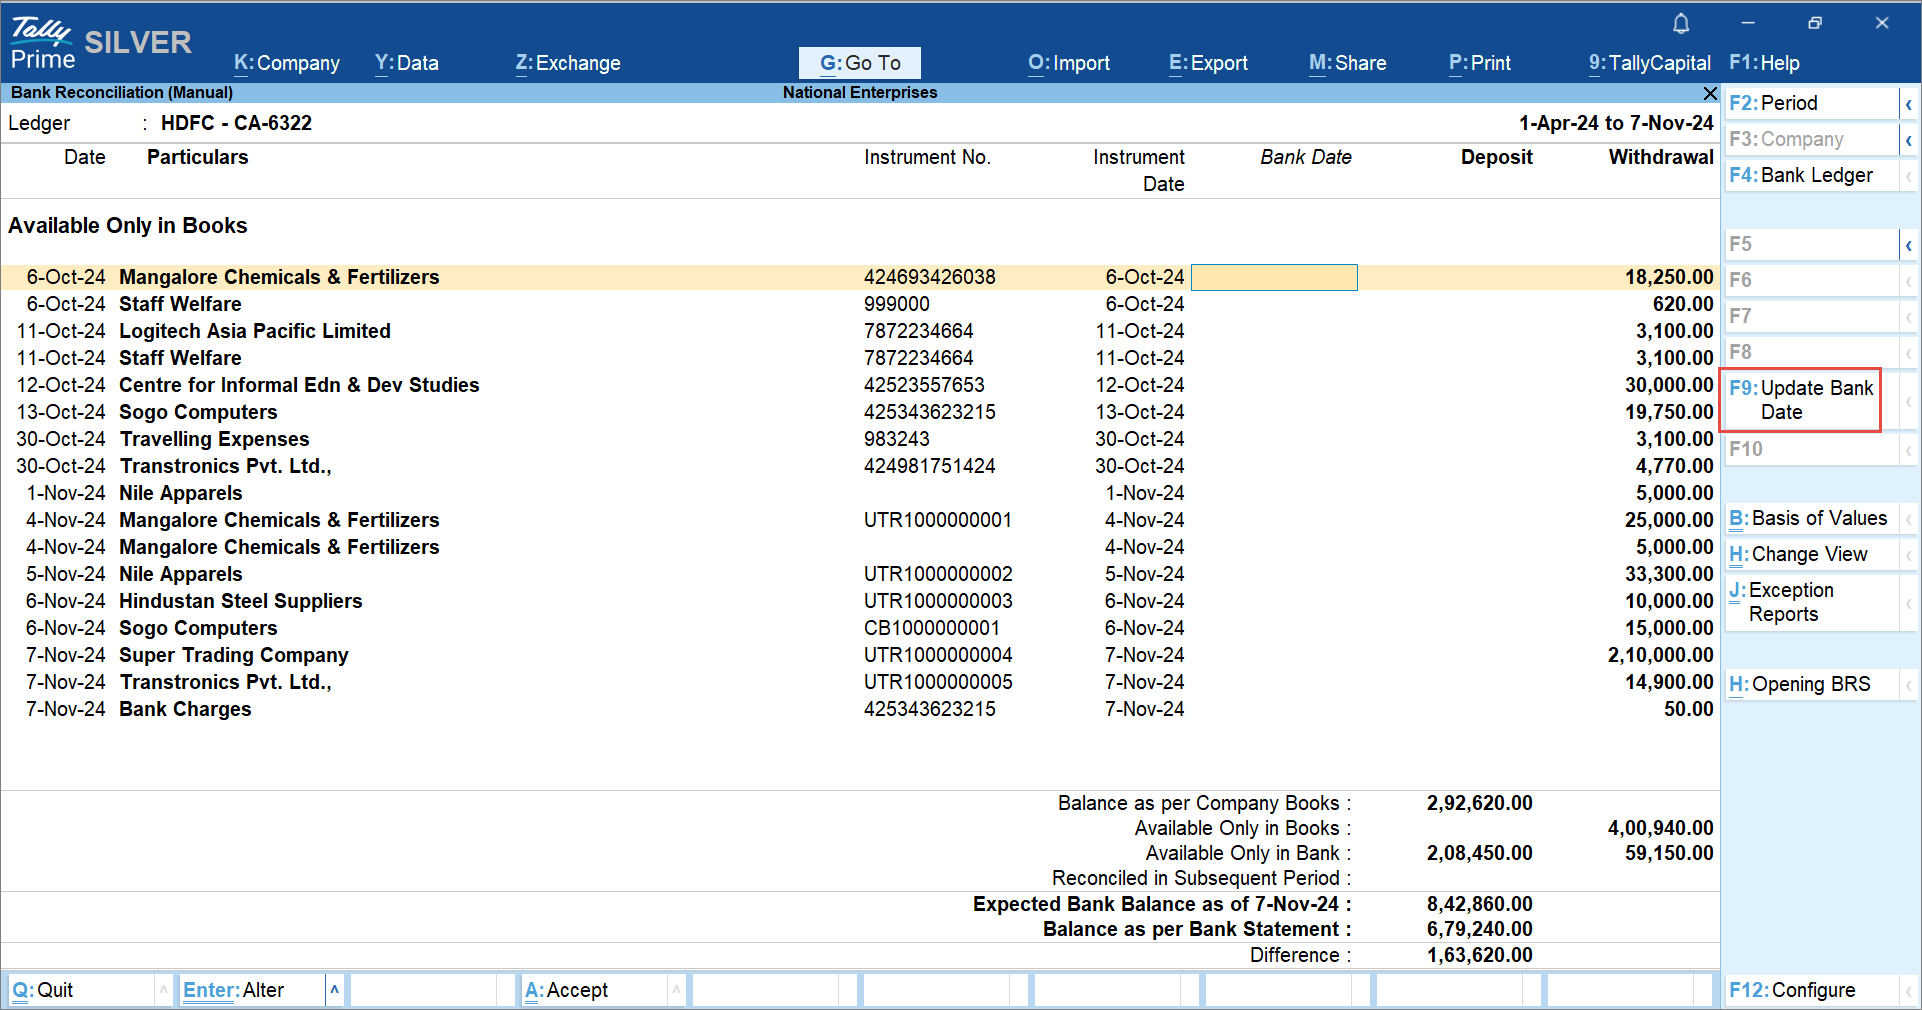Image resolution: width=1922 pixels, height=1010 pixels.
Task: Select Sogo Computers CB1000000001 entry
Action: (860, 628)
